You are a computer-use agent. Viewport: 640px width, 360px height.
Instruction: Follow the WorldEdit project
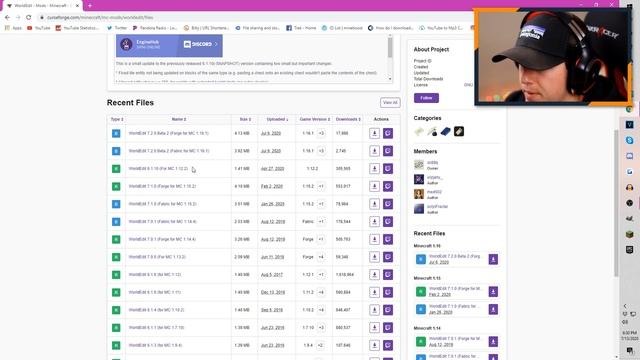click(x=426, y=98)
